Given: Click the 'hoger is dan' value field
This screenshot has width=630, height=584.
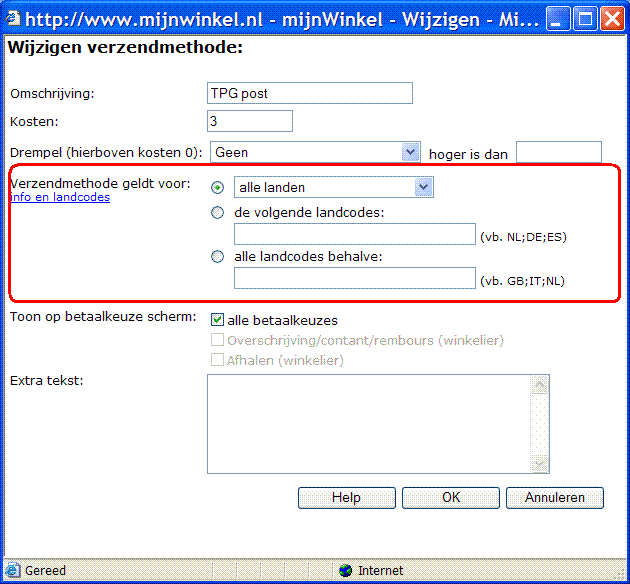Looking at the screenshot, I should (x=558, y=152).
